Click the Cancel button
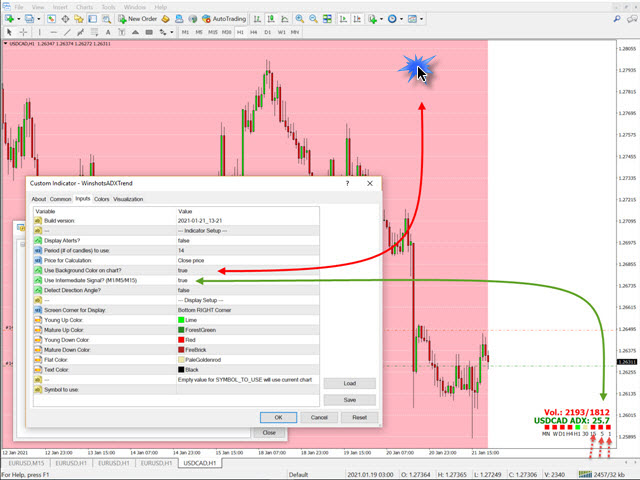640x480 pixels. pos(319,418)
